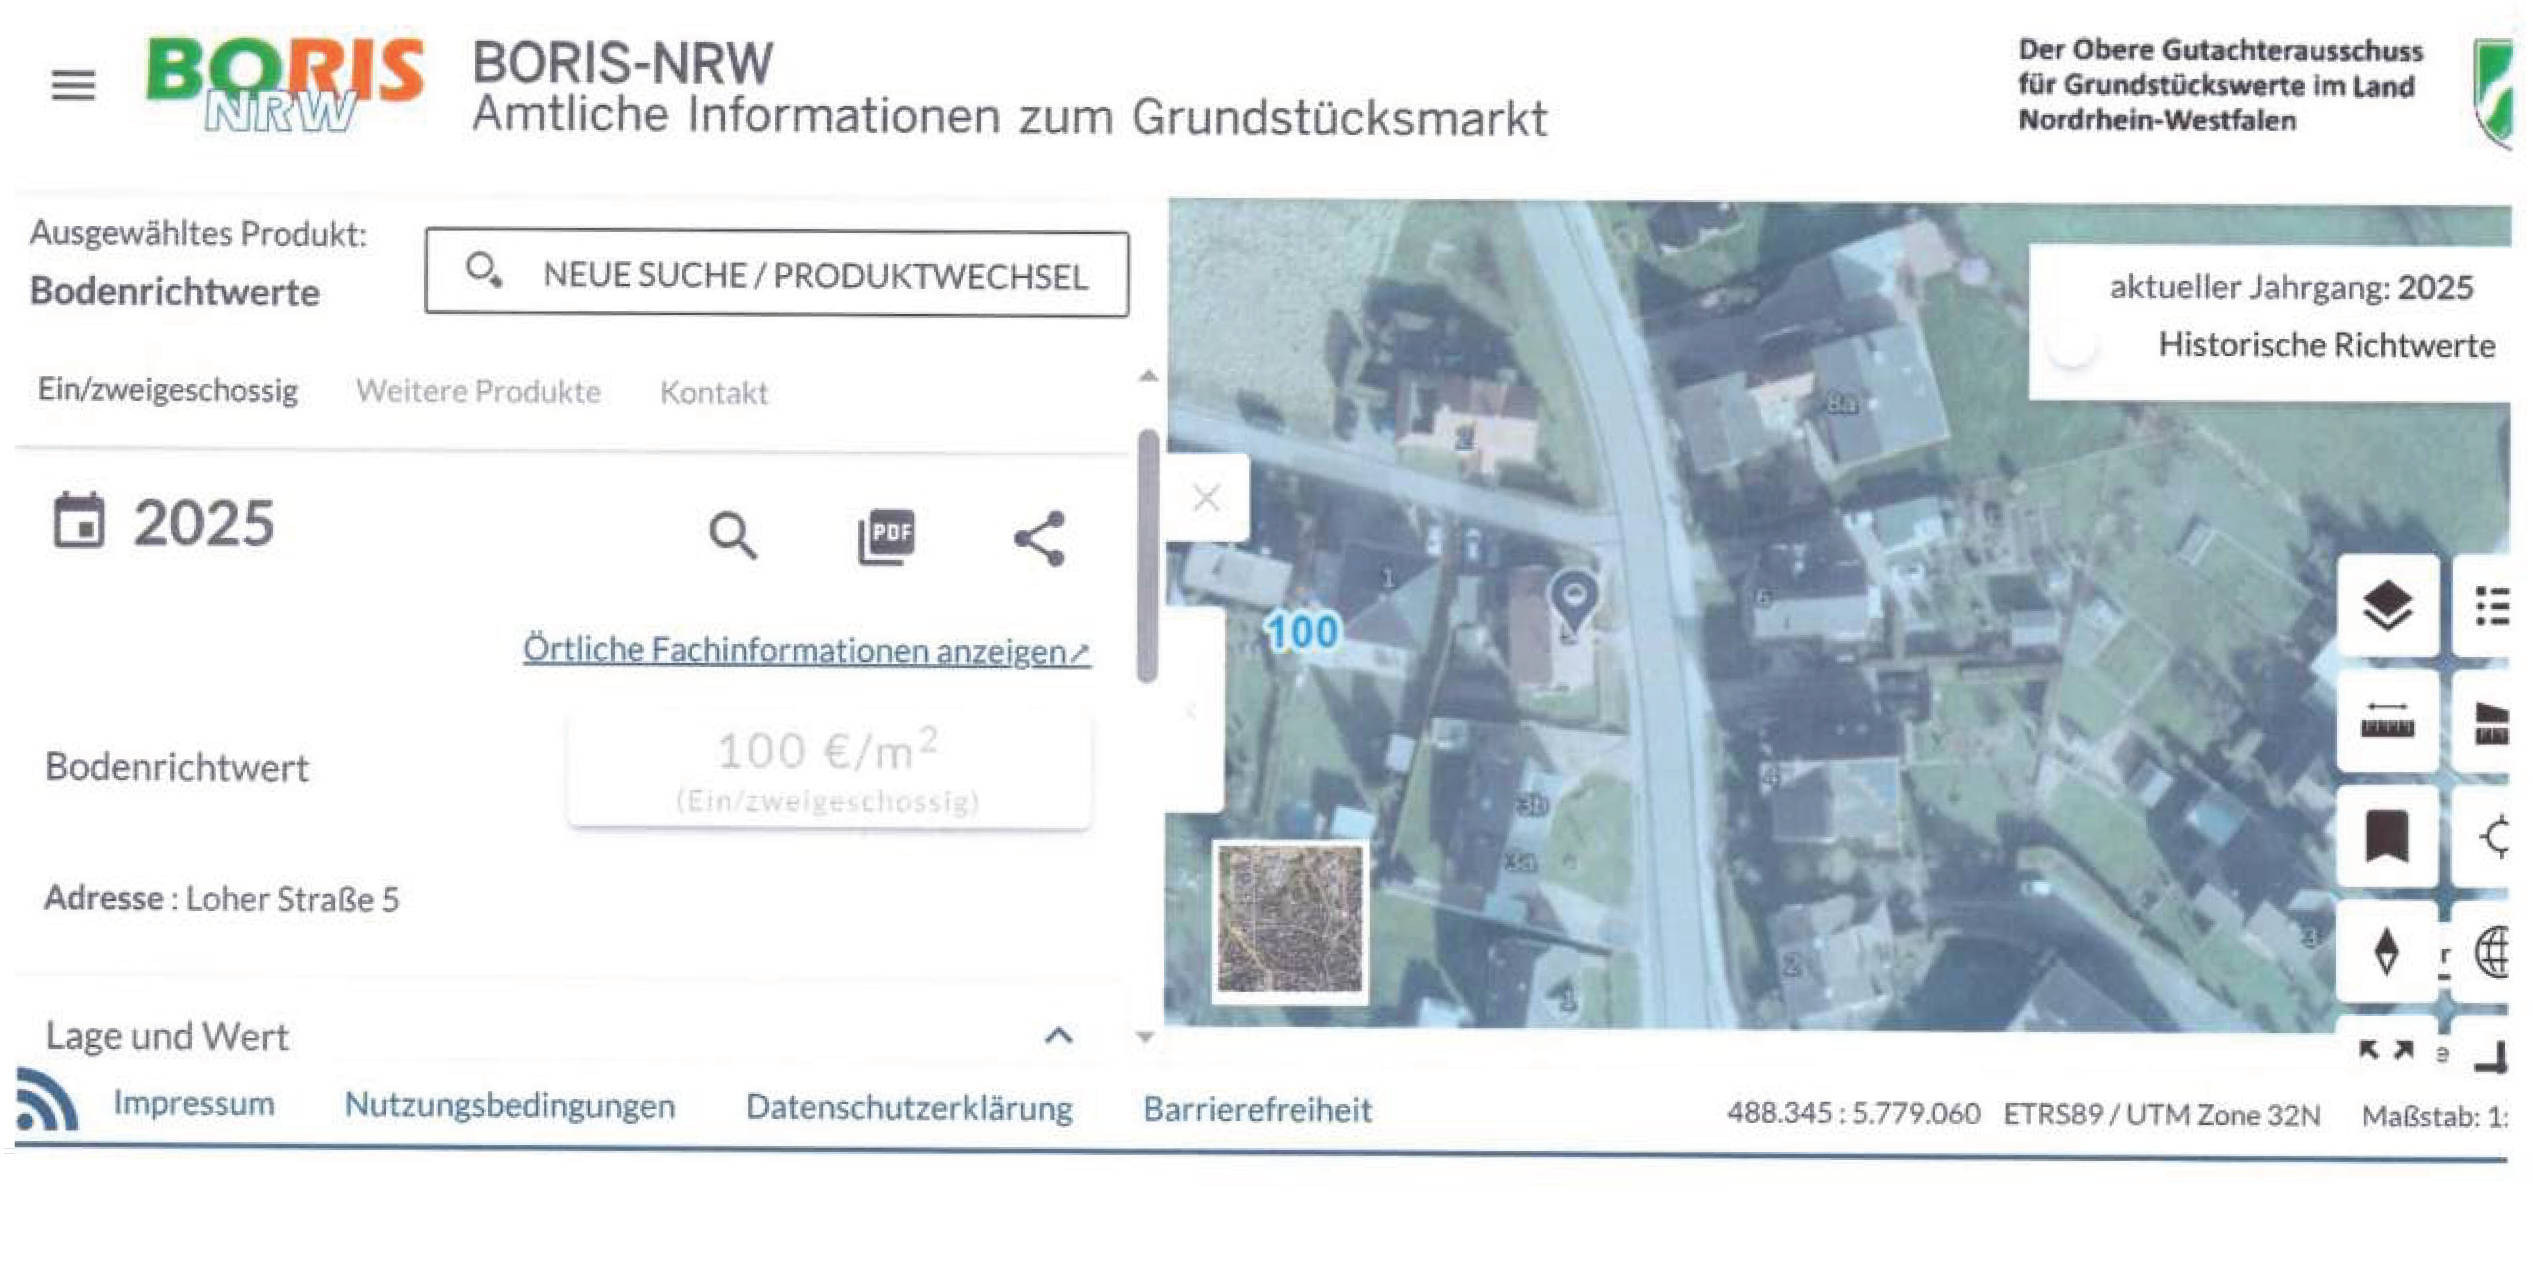Screen dimensions: 2534x1267
Task: Click the map location pin marker
Action: click(x=1573, y=602)
